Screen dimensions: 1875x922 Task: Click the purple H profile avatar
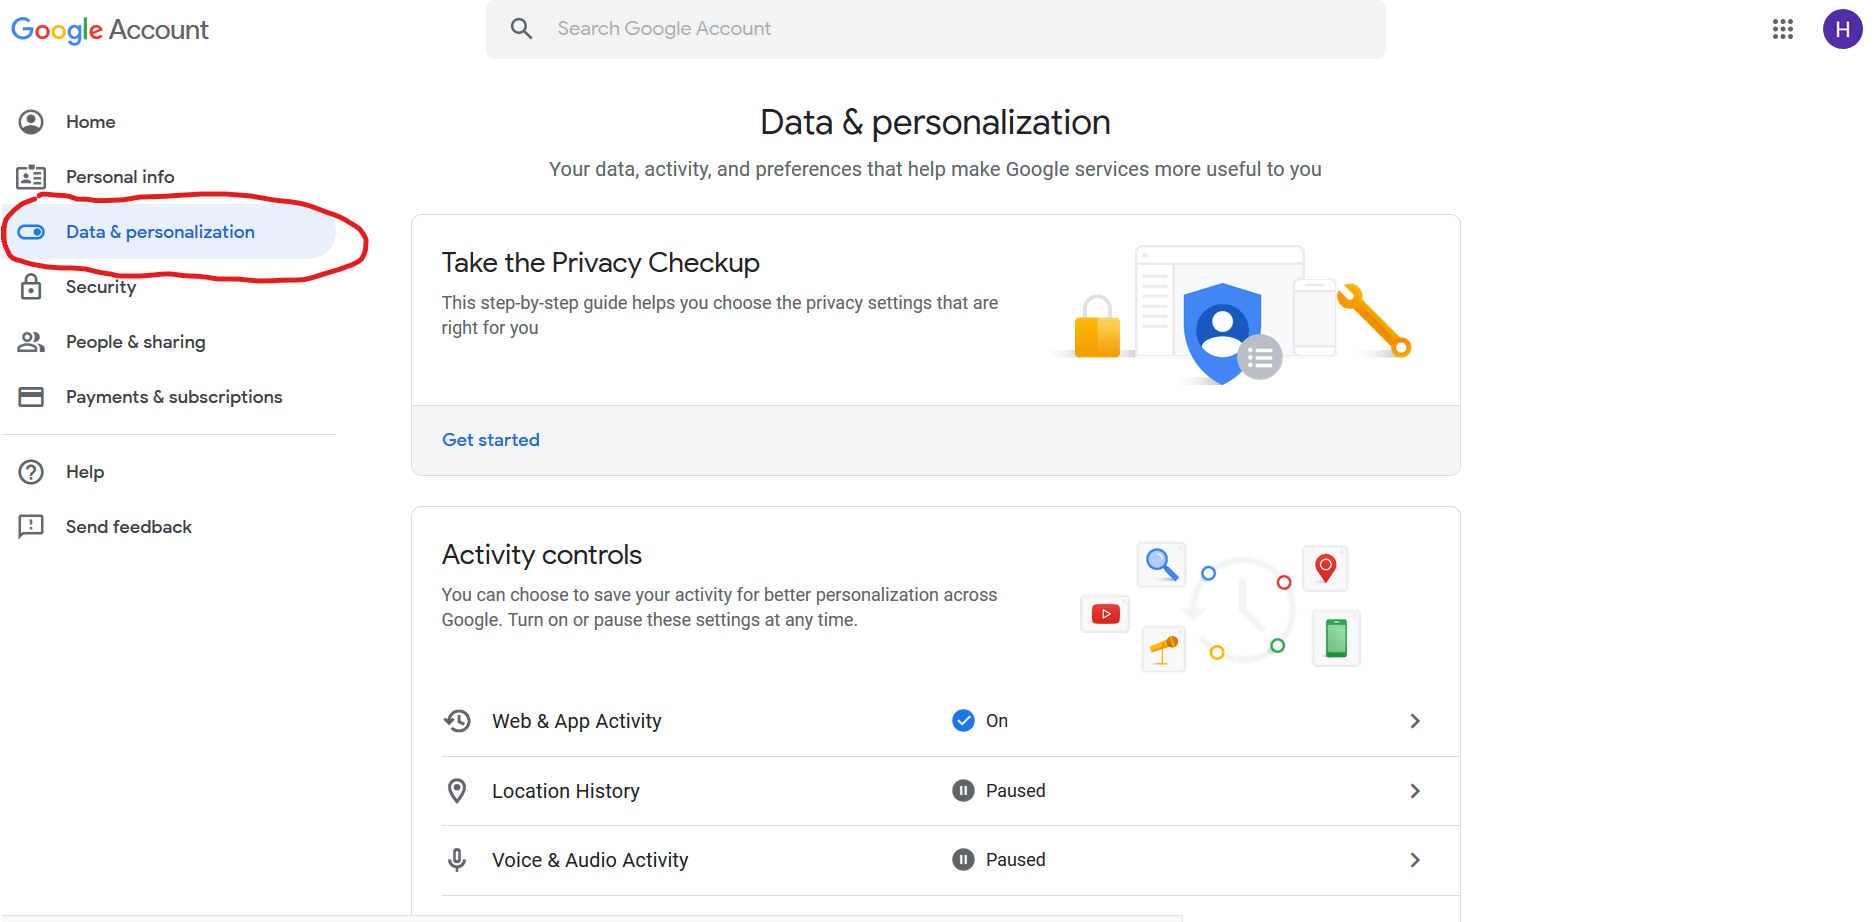pyautogui.click(x=1842, y=29)
